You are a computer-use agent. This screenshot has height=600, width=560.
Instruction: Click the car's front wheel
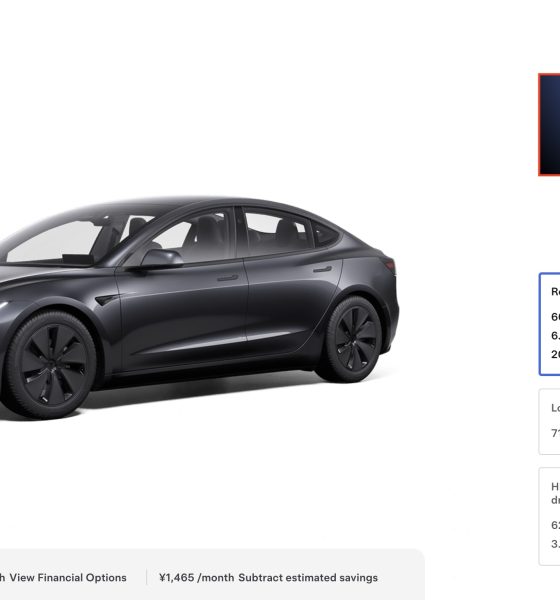[51, 365]
